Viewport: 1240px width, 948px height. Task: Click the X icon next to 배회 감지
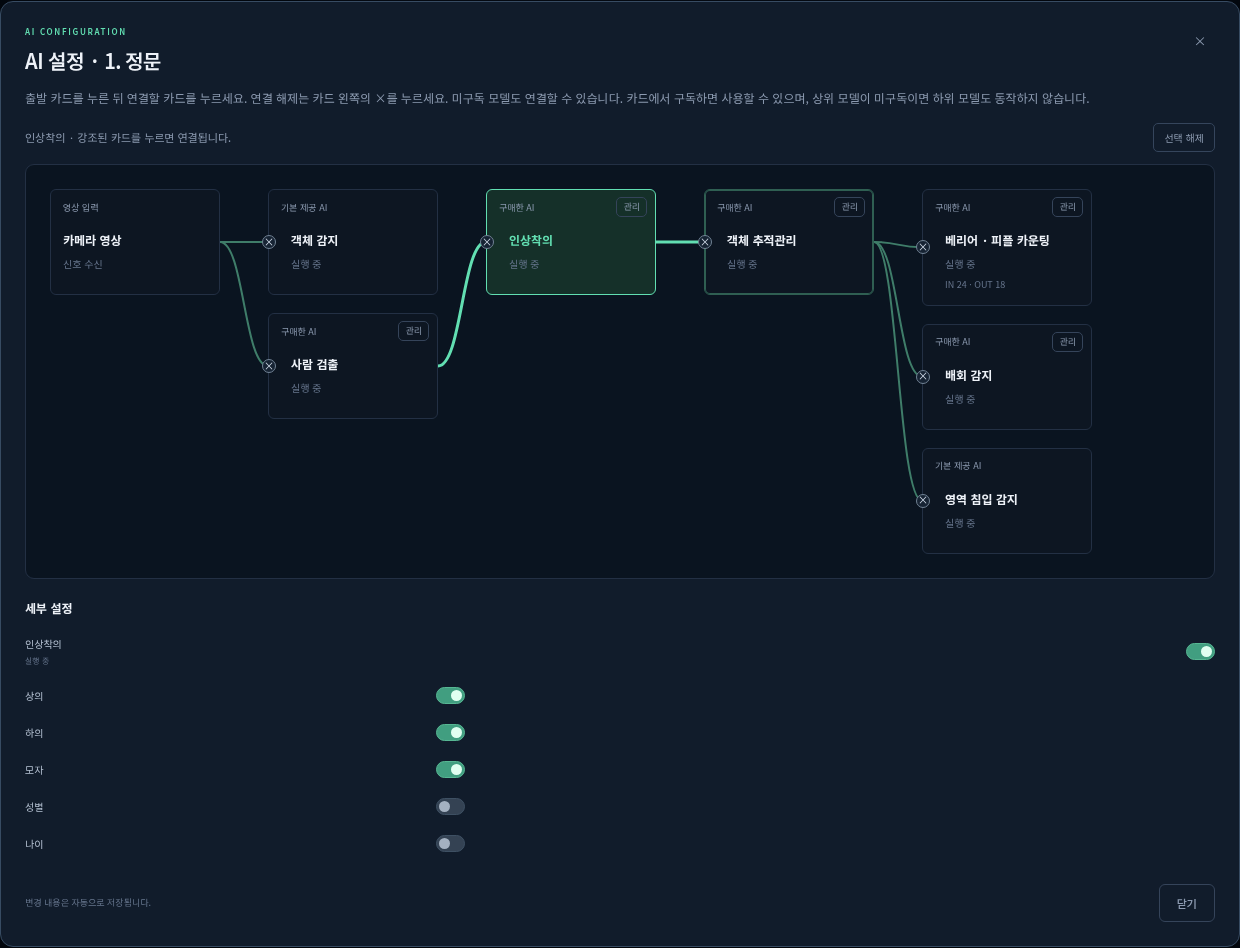tap(923, 377)
